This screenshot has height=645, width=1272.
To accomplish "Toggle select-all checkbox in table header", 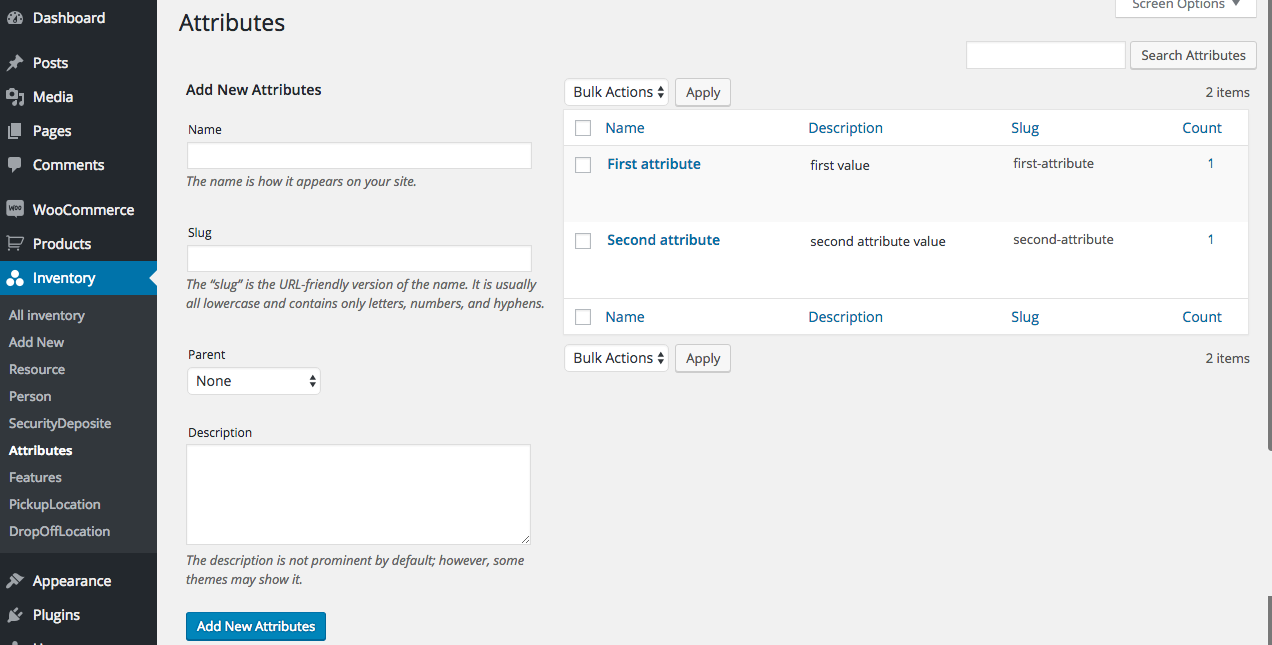I will [583, 128].
